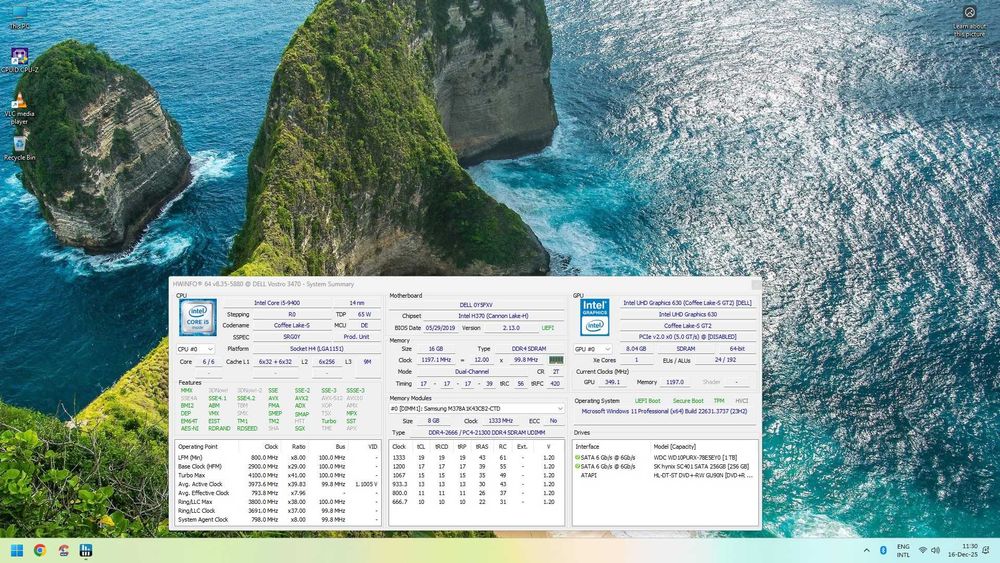Click the memory module chip icon
Image resolution: width=1000 pixels, height=563 pixels.
click(556, 360)
